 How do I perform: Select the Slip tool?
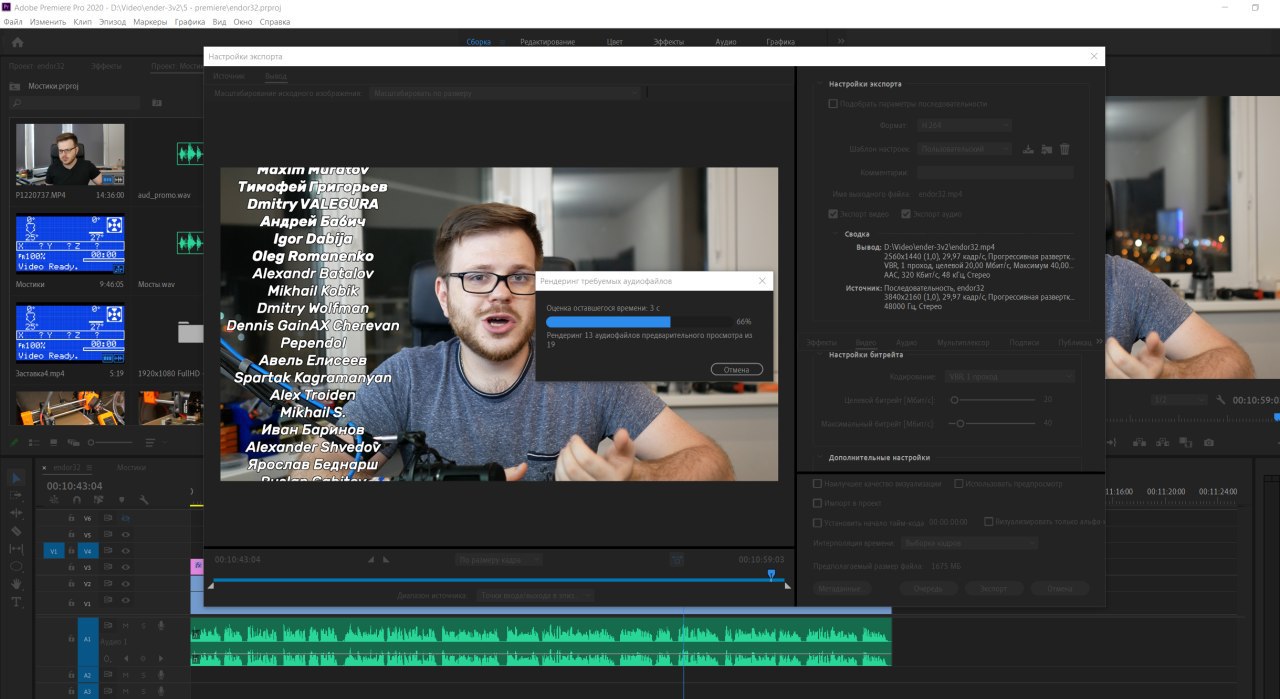pos(16,549)
